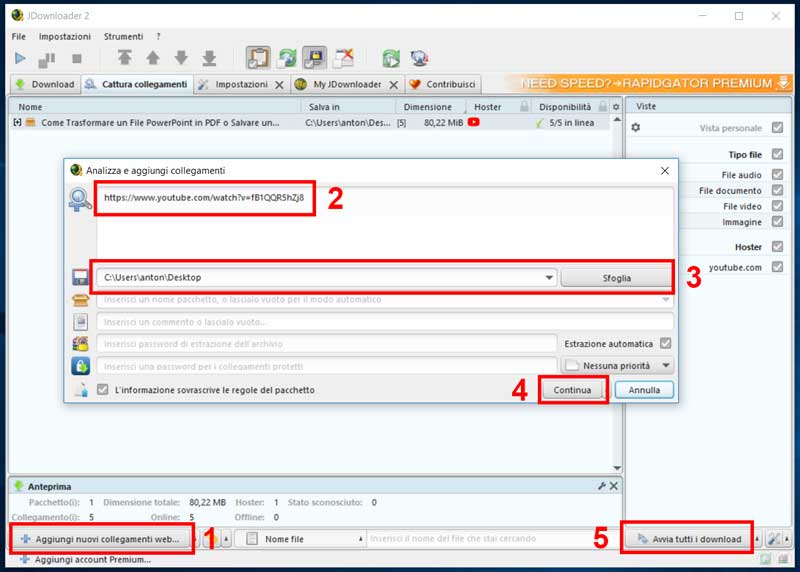Click the toolbar icon with red X

tap(343, 58)
